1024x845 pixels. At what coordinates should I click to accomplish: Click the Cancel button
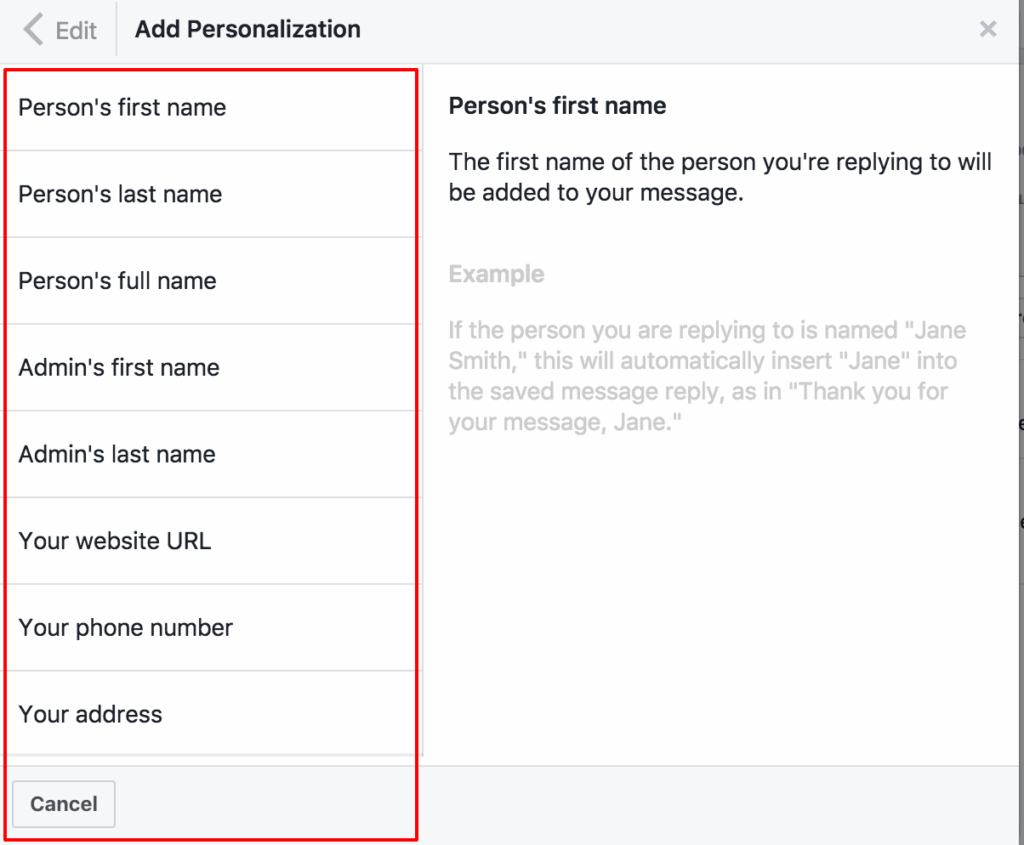(63, 803)
